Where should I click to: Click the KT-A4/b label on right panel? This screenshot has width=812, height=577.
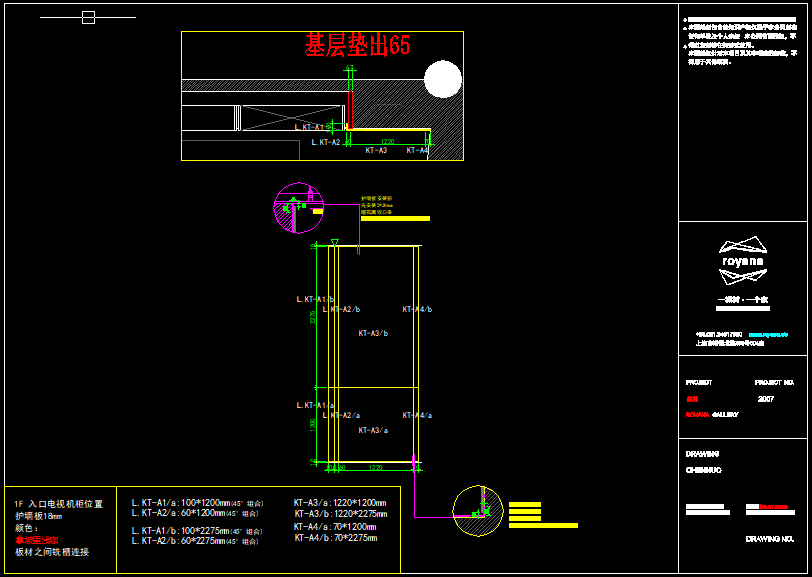click(417, 309)
